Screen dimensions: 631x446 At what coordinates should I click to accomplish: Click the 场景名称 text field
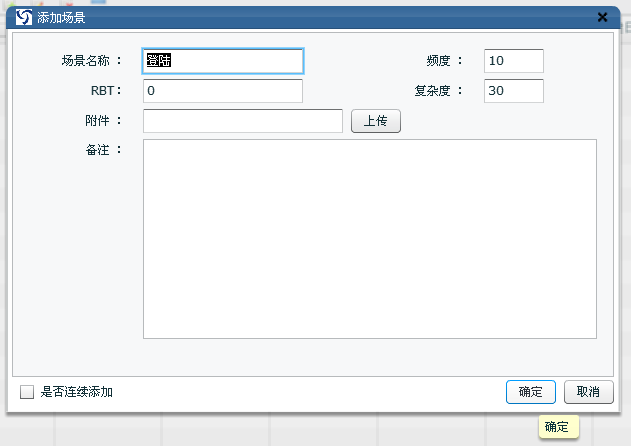(223, 61)
